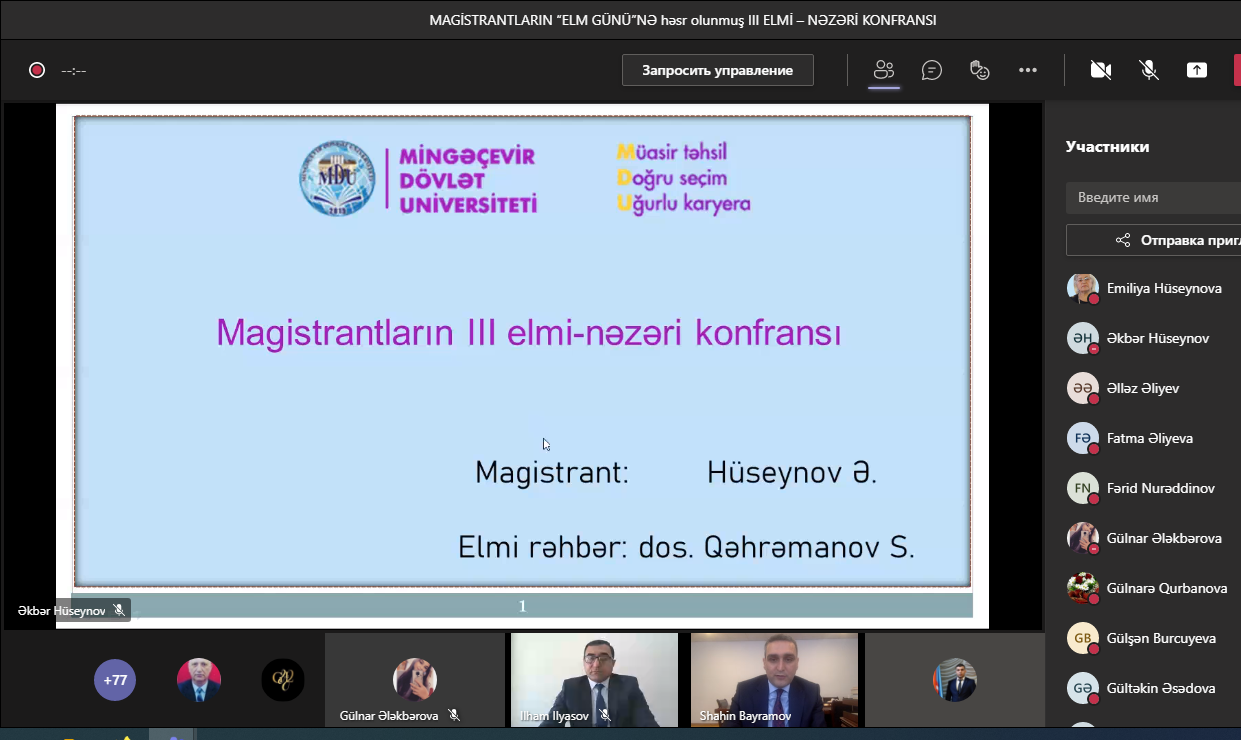Open the meeting chat icon
The width and height of the screenshot is (1241, 740).
tap(932, 70)
